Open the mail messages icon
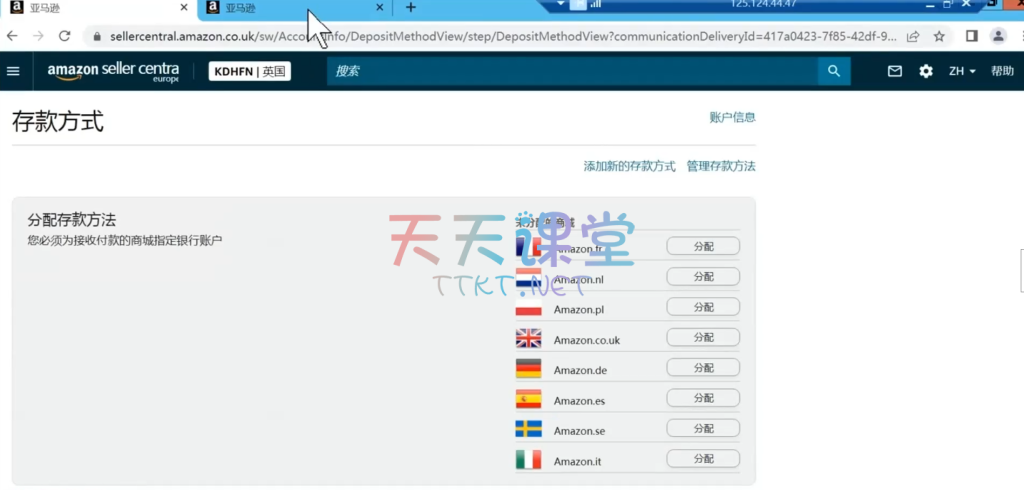 pyautogui.click(x=895, y=71)
